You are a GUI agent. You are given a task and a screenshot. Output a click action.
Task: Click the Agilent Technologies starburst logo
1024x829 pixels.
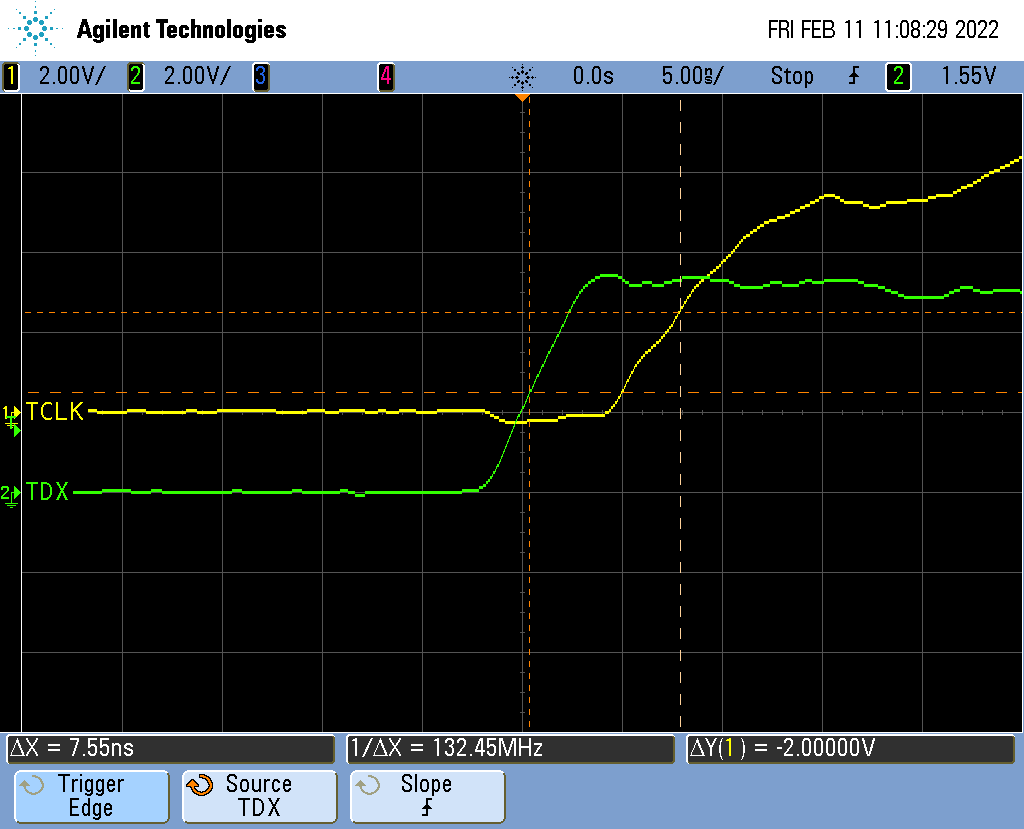point(37,28)
